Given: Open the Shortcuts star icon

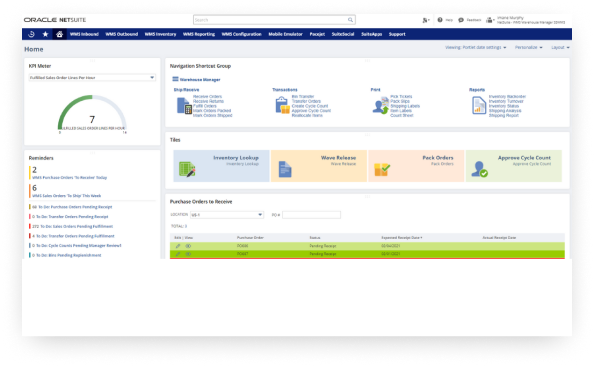Looking at the screenshot, I should [x=45, y=34].
